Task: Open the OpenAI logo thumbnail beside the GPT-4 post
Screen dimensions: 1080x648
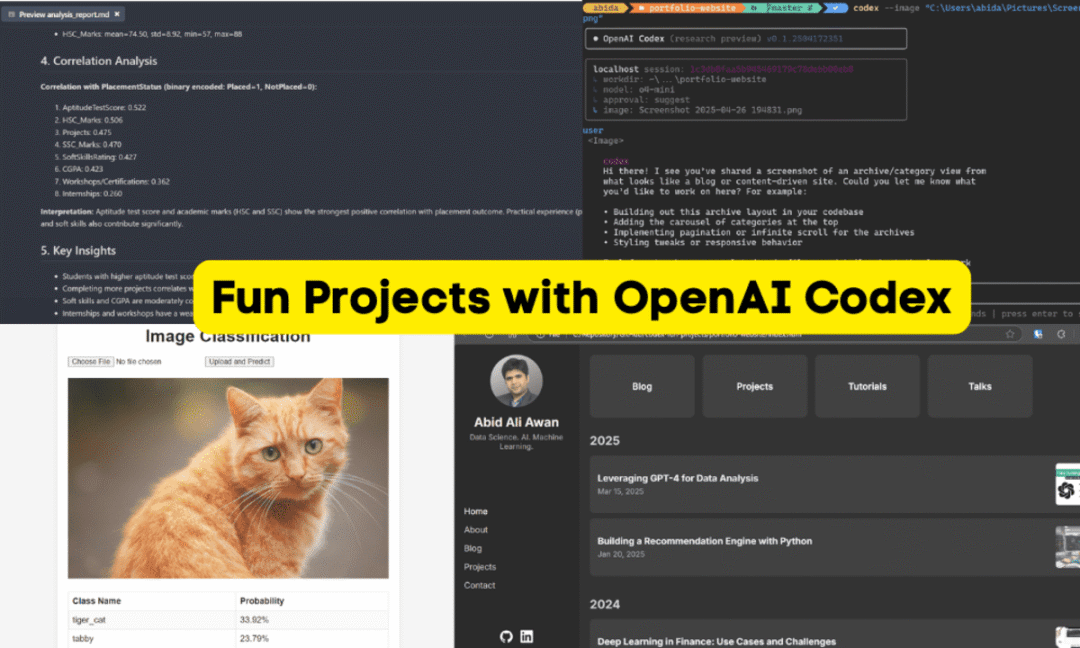Action: (1066, 485)
